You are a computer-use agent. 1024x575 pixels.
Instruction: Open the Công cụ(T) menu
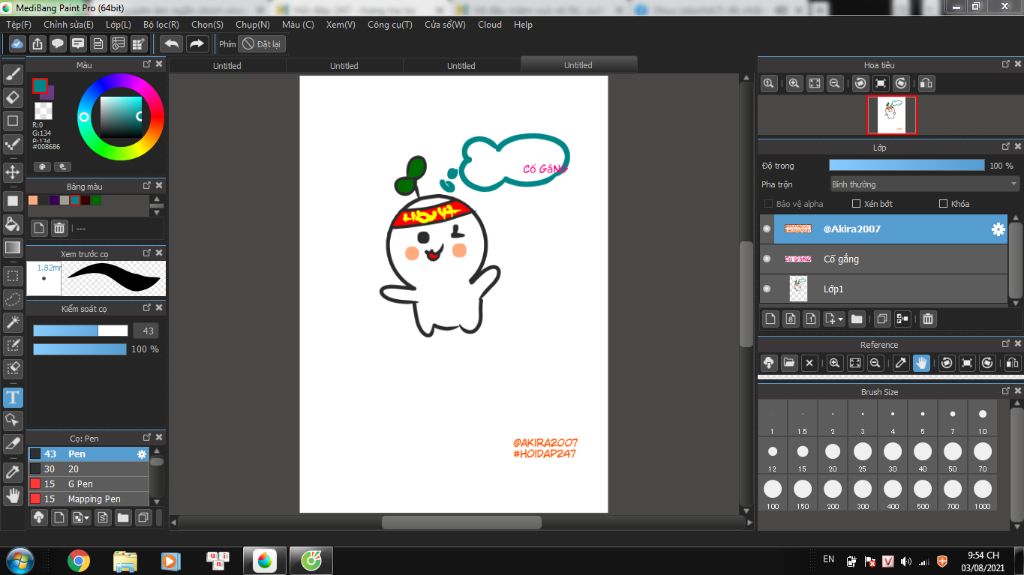click(x=390, y=25)
